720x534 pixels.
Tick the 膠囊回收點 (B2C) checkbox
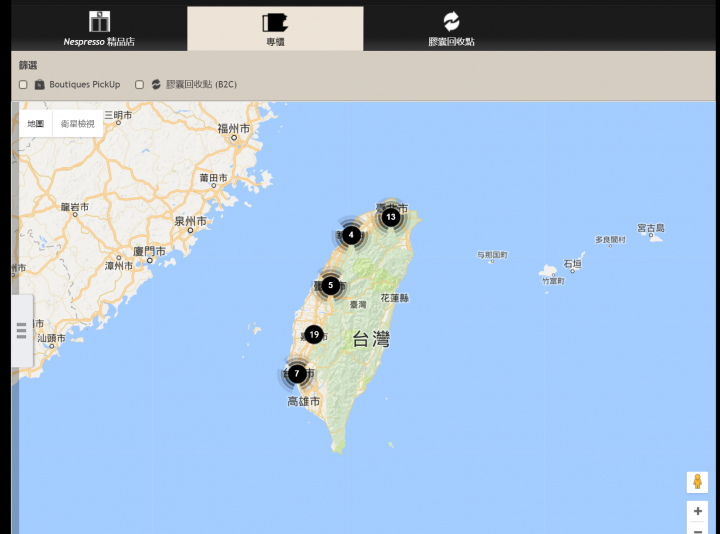140,84
